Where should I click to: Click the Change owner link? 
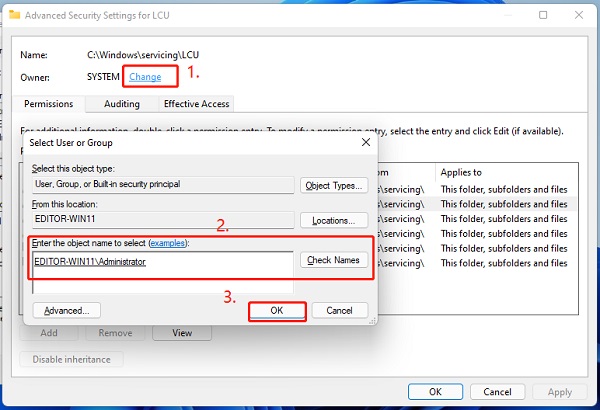tap(145, 77)
